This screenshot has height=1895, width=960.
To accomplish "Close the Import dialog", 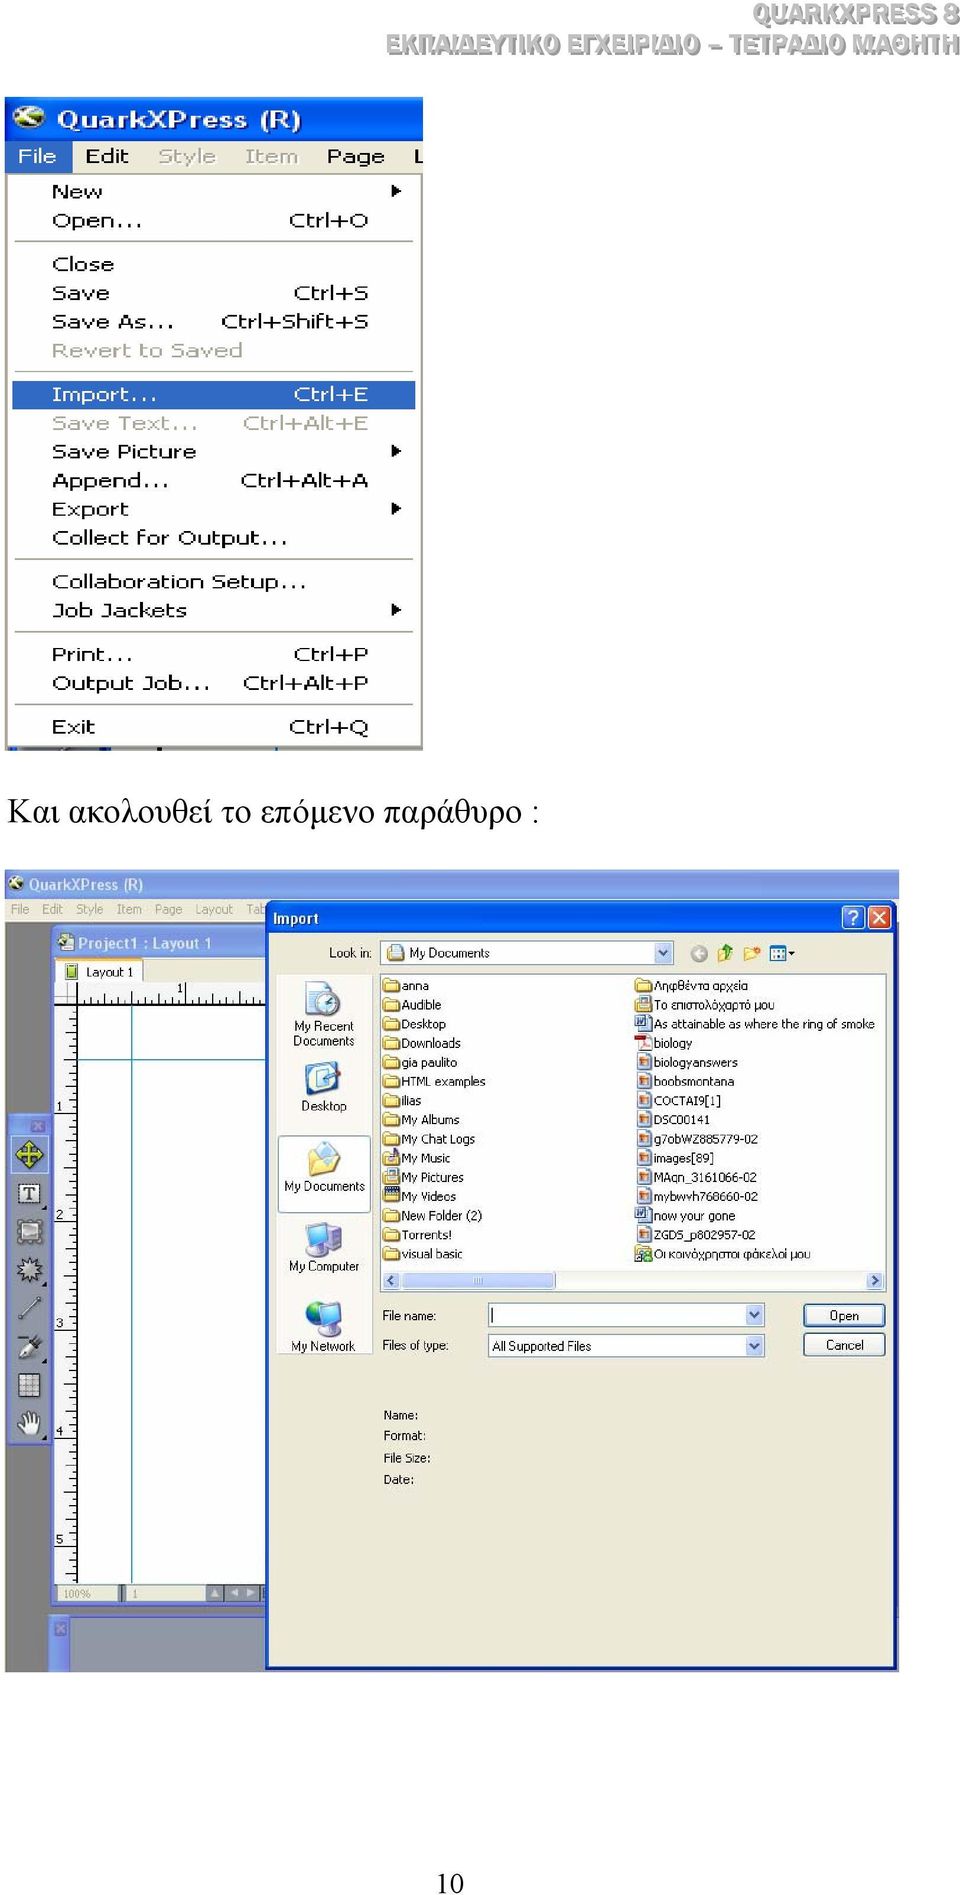I will click(879, 918).
